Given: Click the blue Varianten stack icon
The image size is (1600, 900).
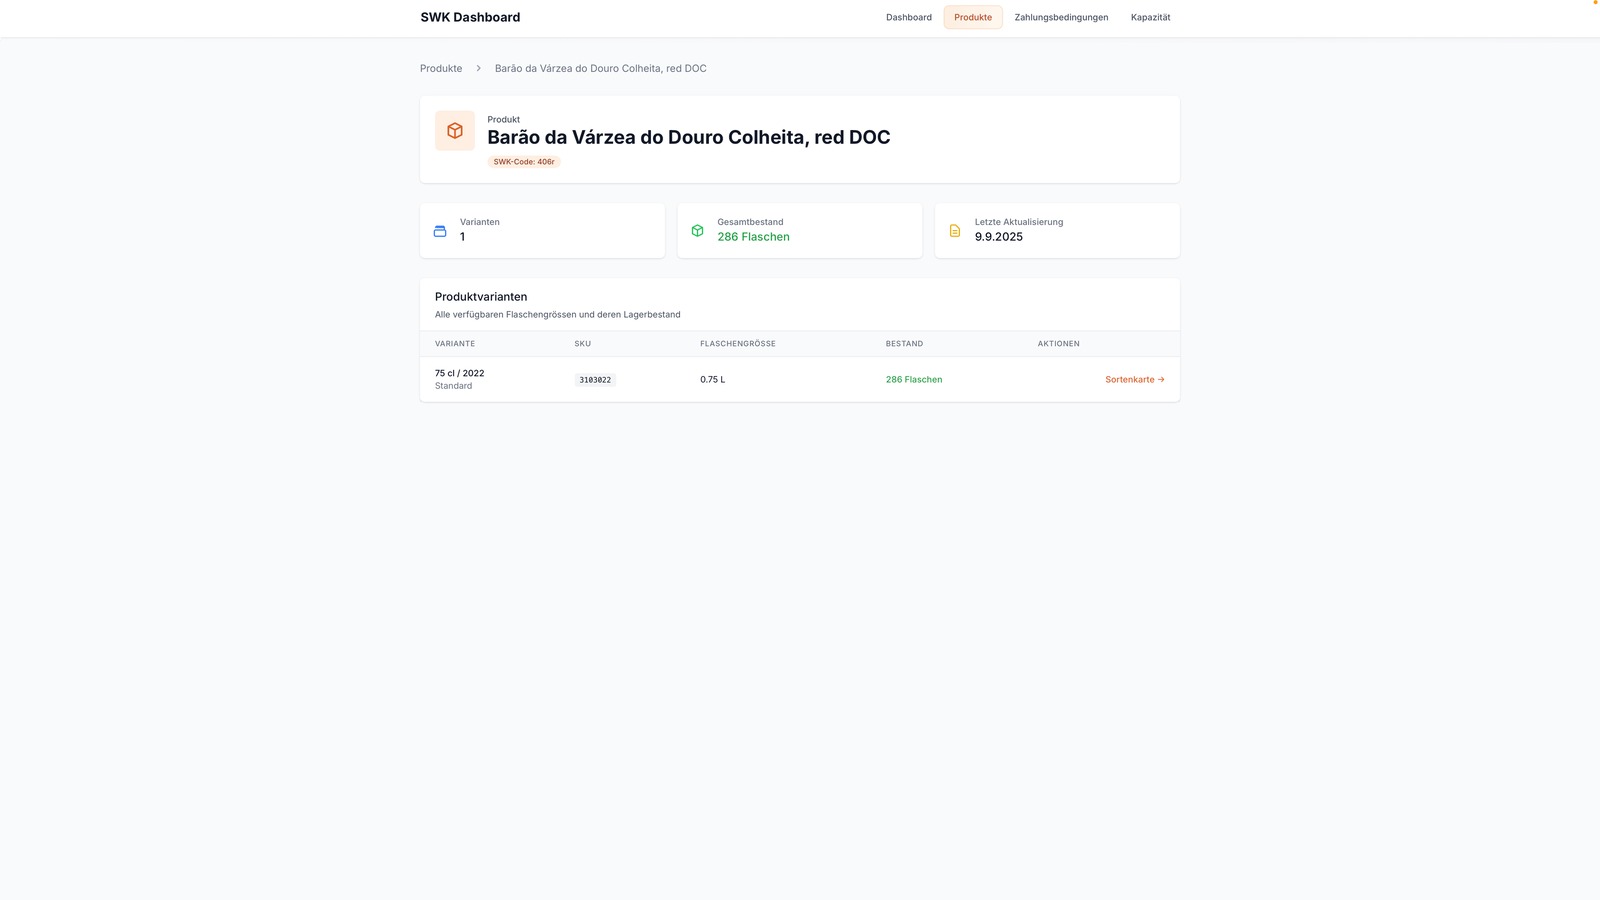Looking at the screenshot, I should tap(440, 231).
